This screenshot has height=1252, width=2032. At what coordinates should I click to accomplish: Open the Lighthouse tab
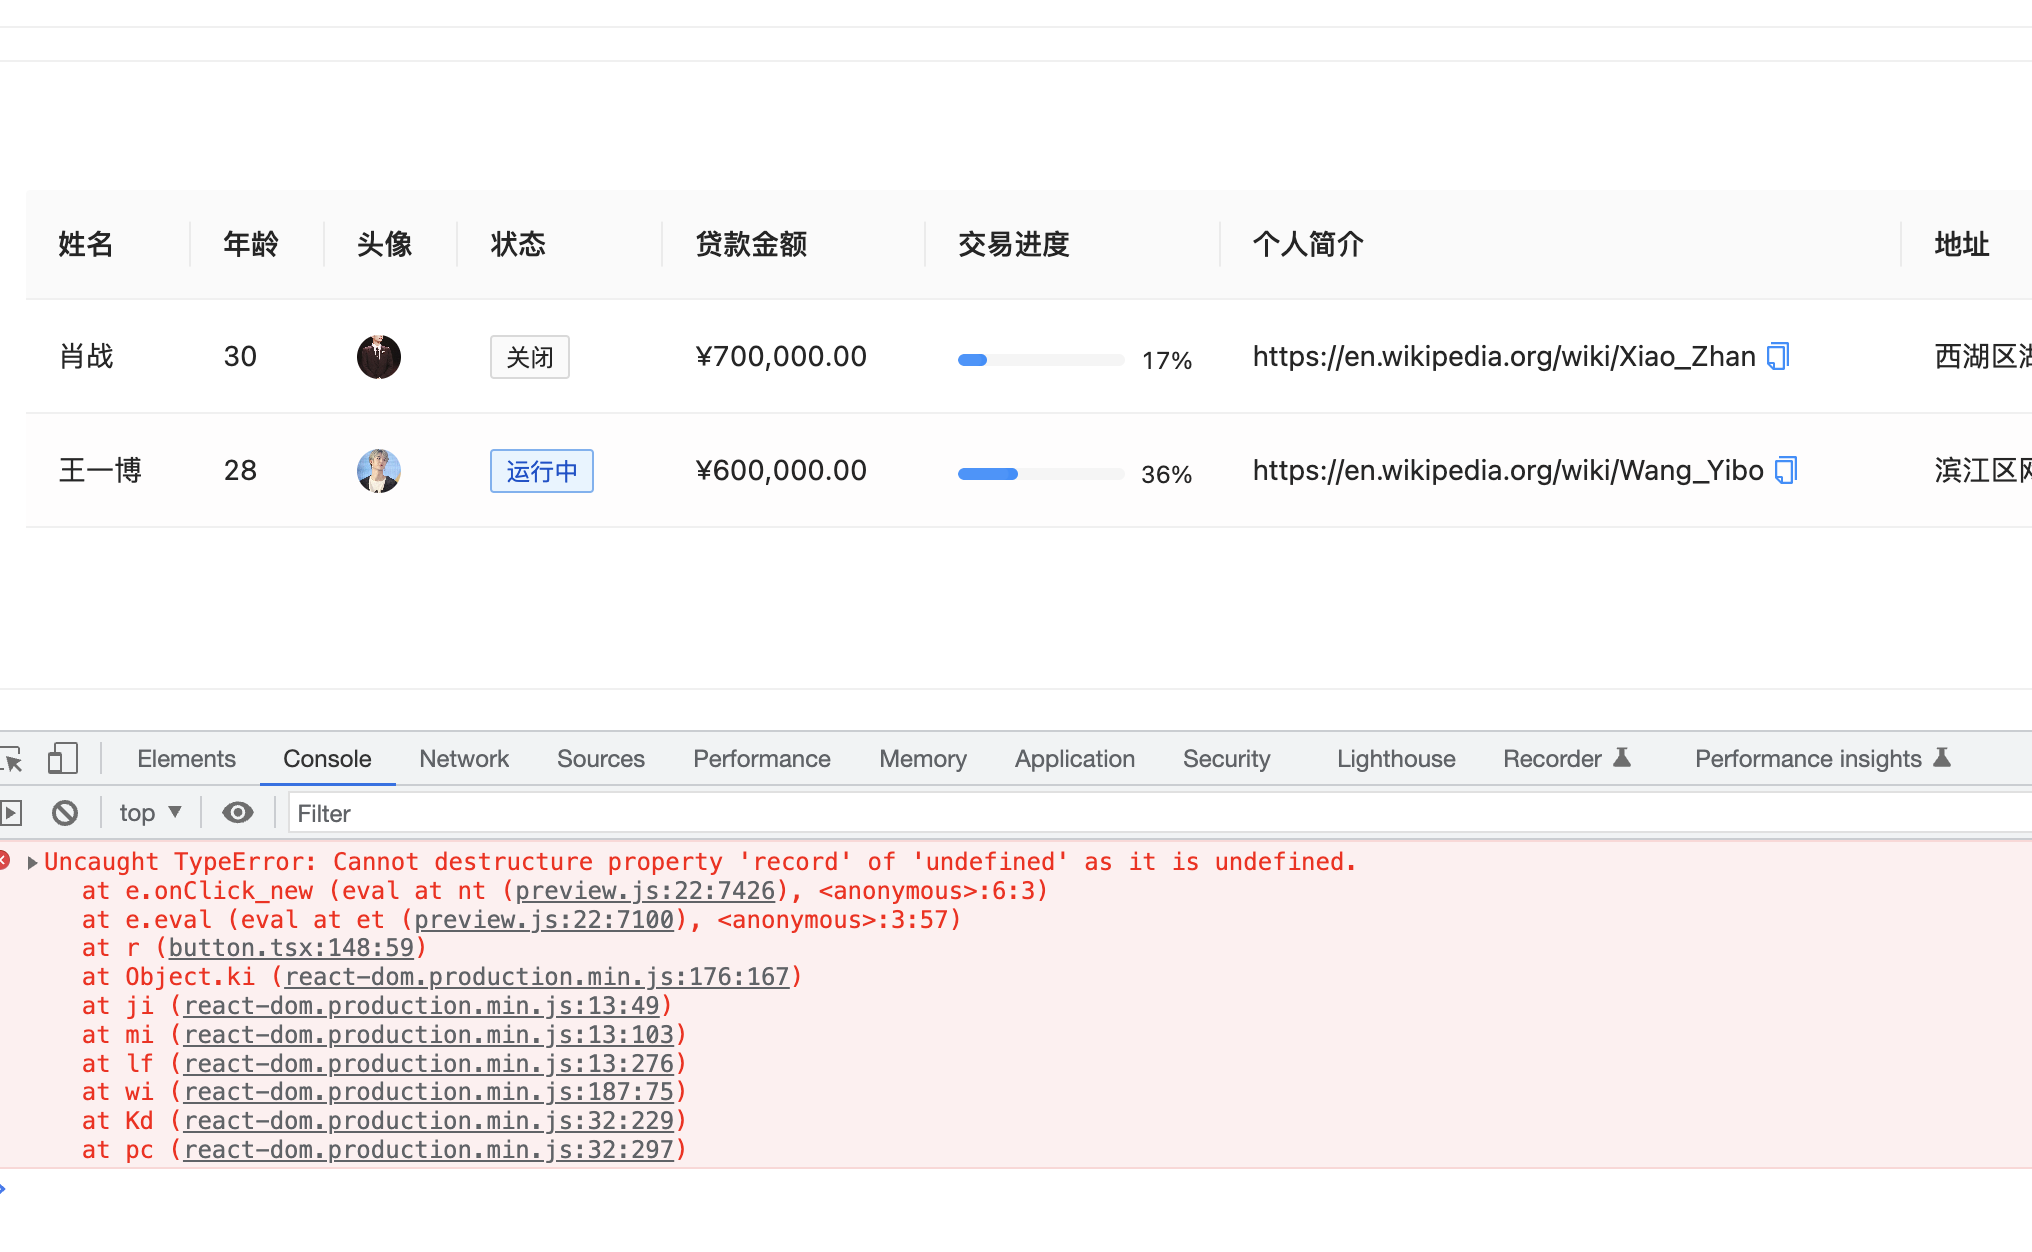tap(1395, 759)
